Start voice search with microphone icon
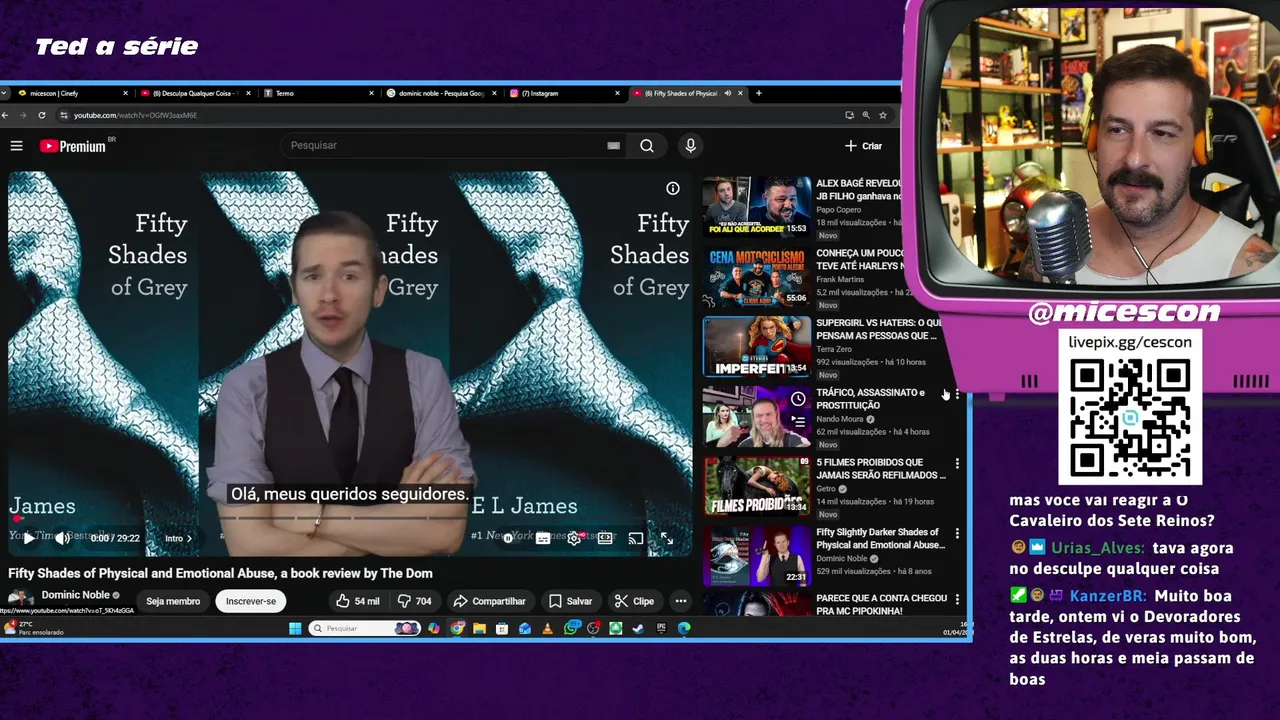1280x720 pixels. [690, 146]
